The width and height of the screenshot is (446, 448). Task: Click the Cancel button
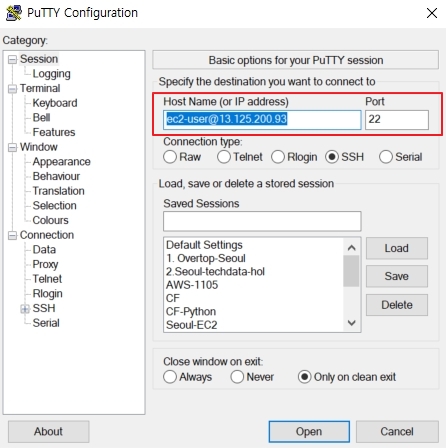(397, 432)
